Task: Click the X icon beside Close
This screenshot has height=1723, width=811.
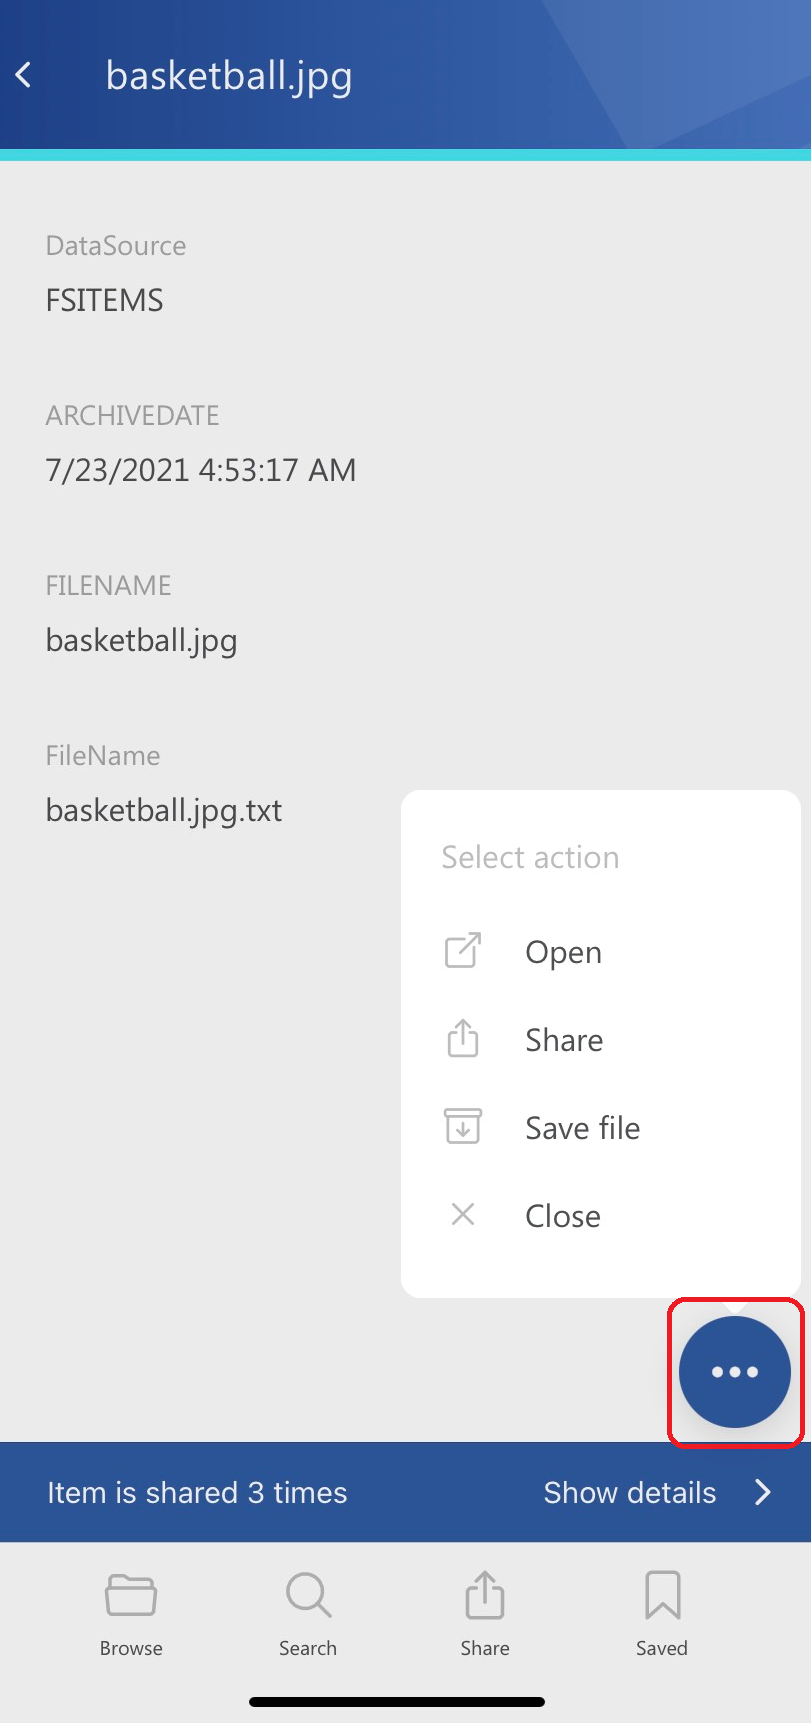Action: pyautogui.click(x=463, y=1215)
